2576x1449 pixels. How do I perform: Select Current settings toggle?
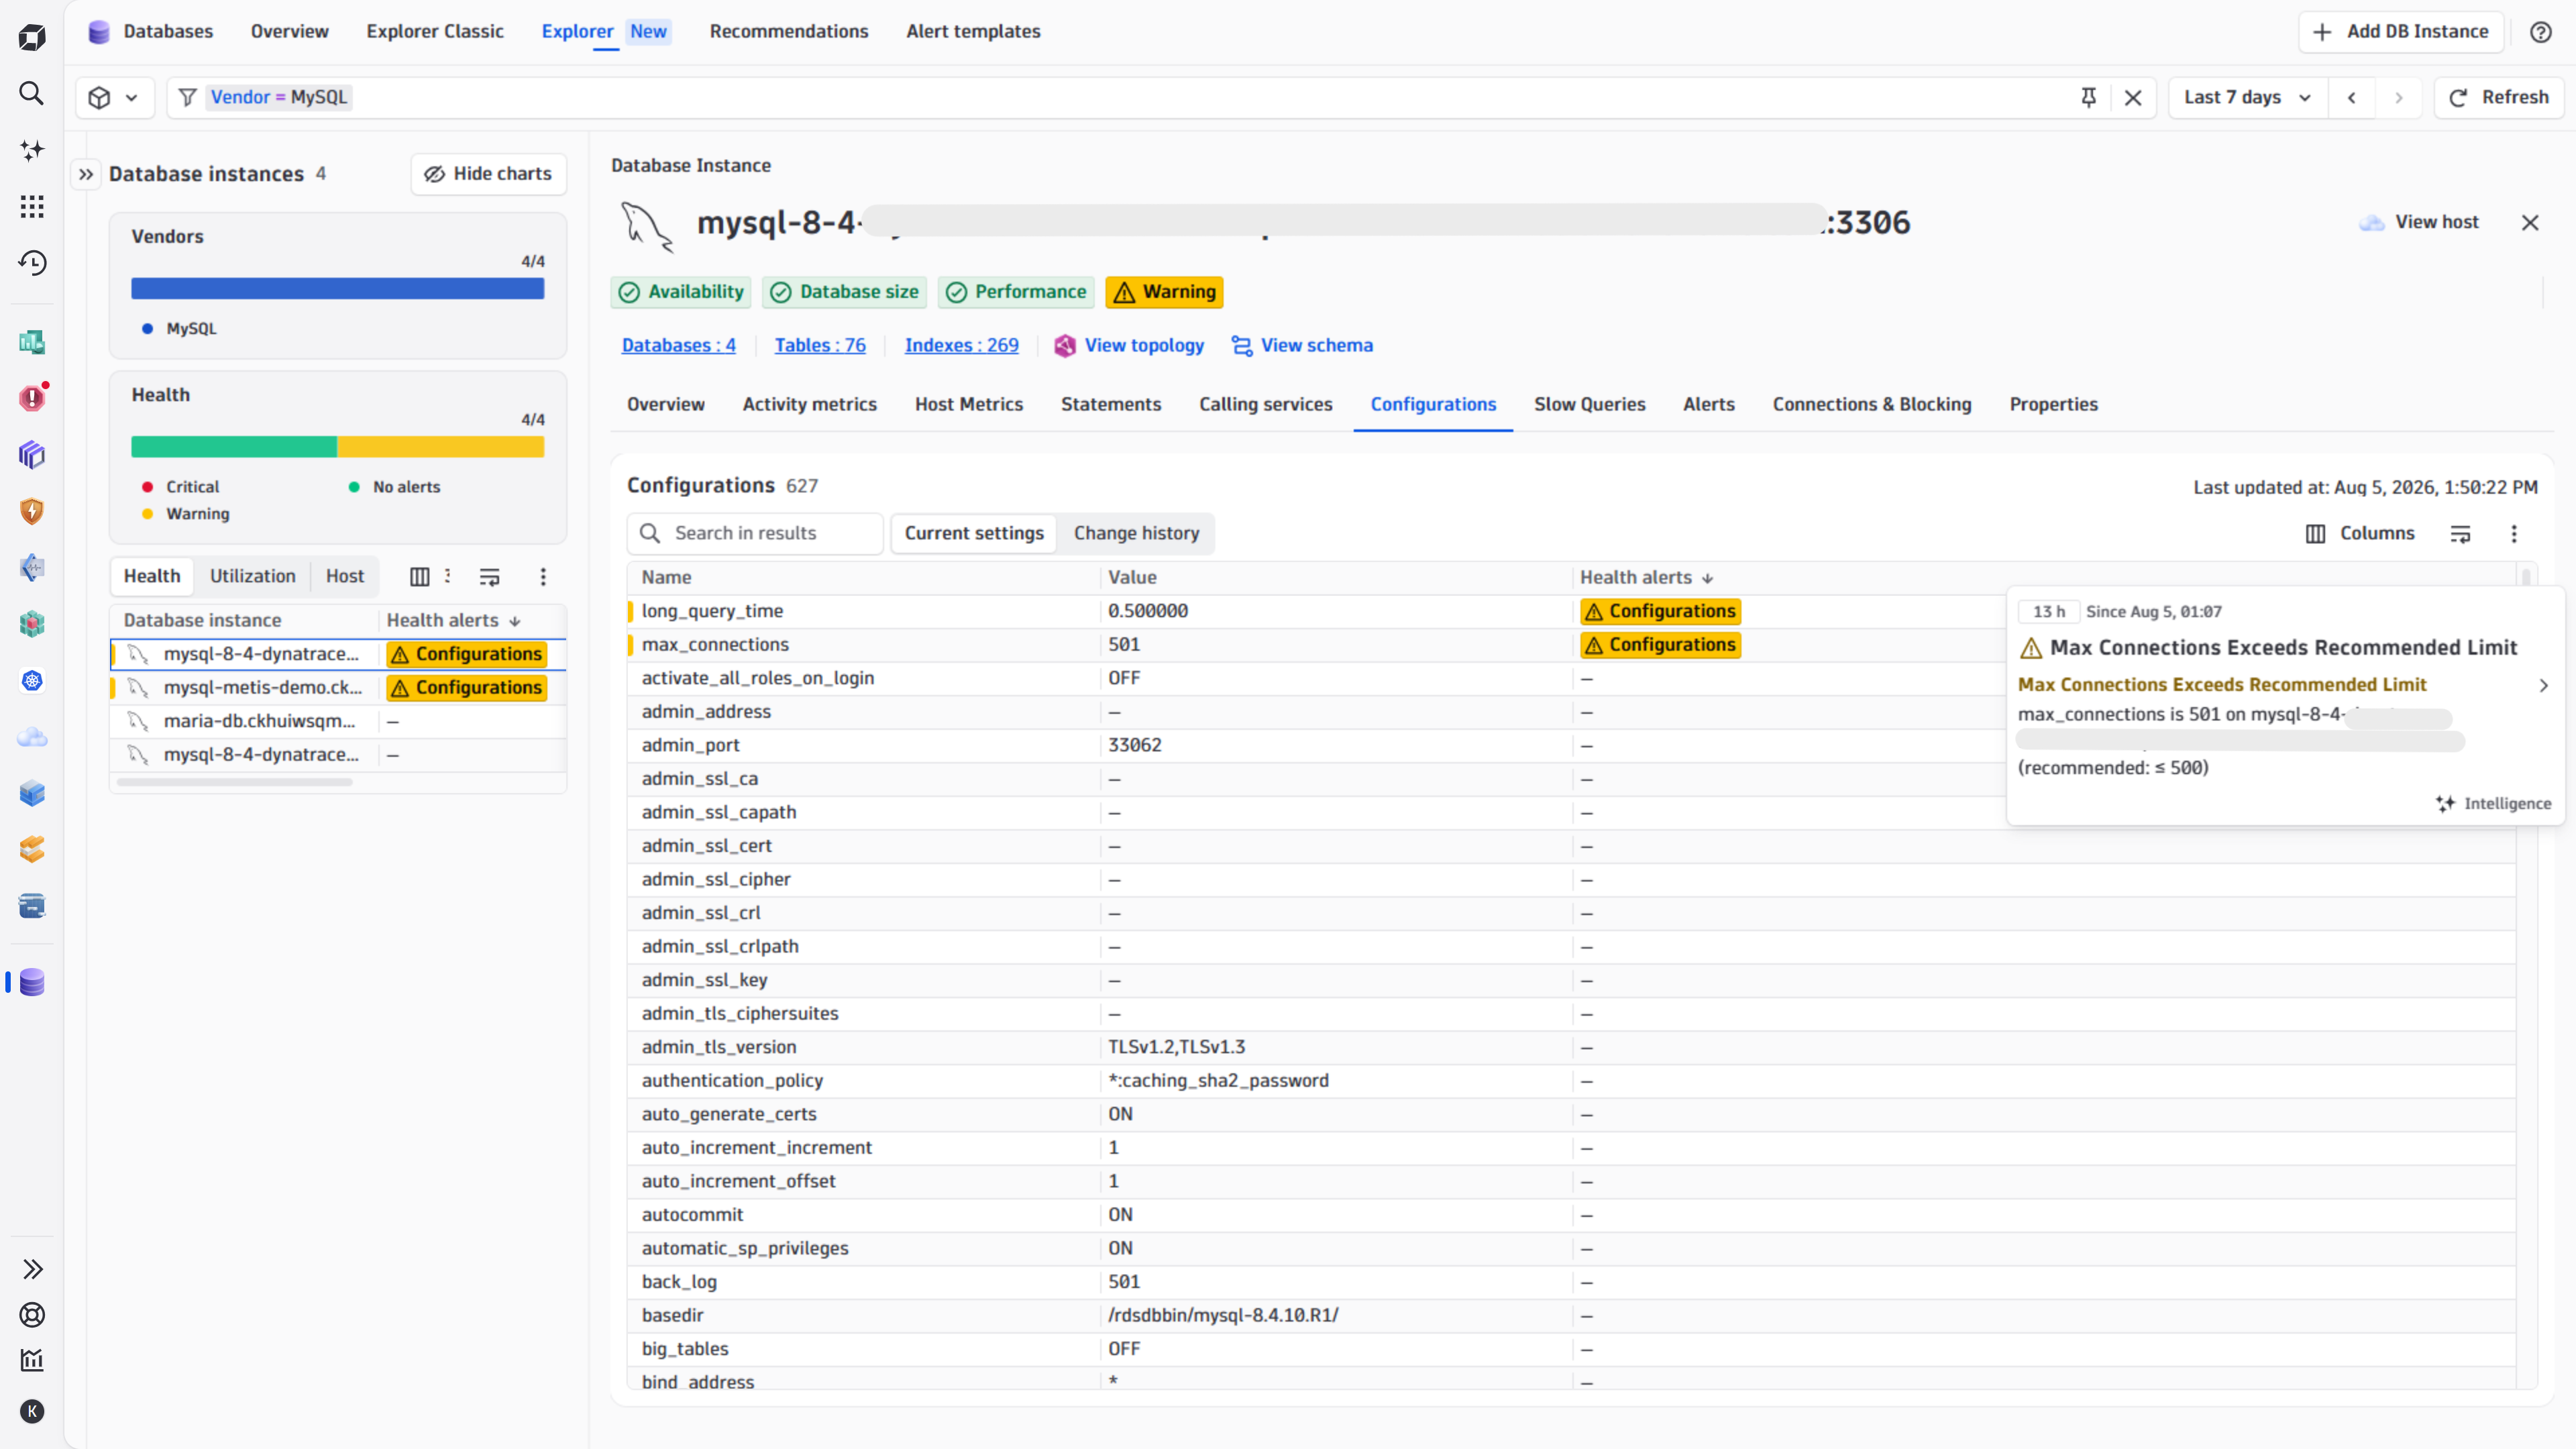pos(973,533)
